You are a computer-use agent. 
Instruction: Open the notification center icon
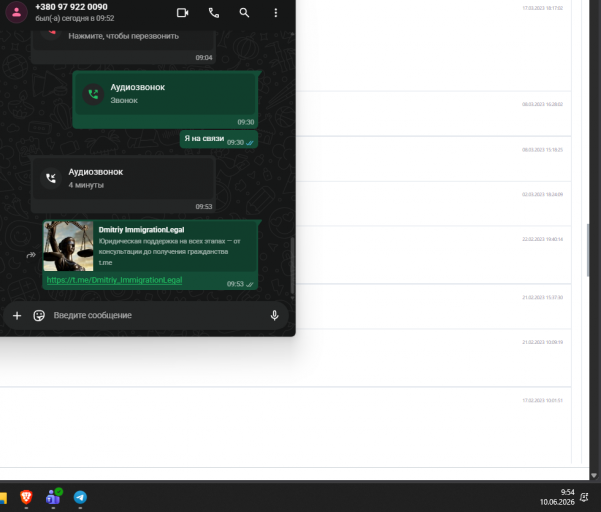[584, 497]
